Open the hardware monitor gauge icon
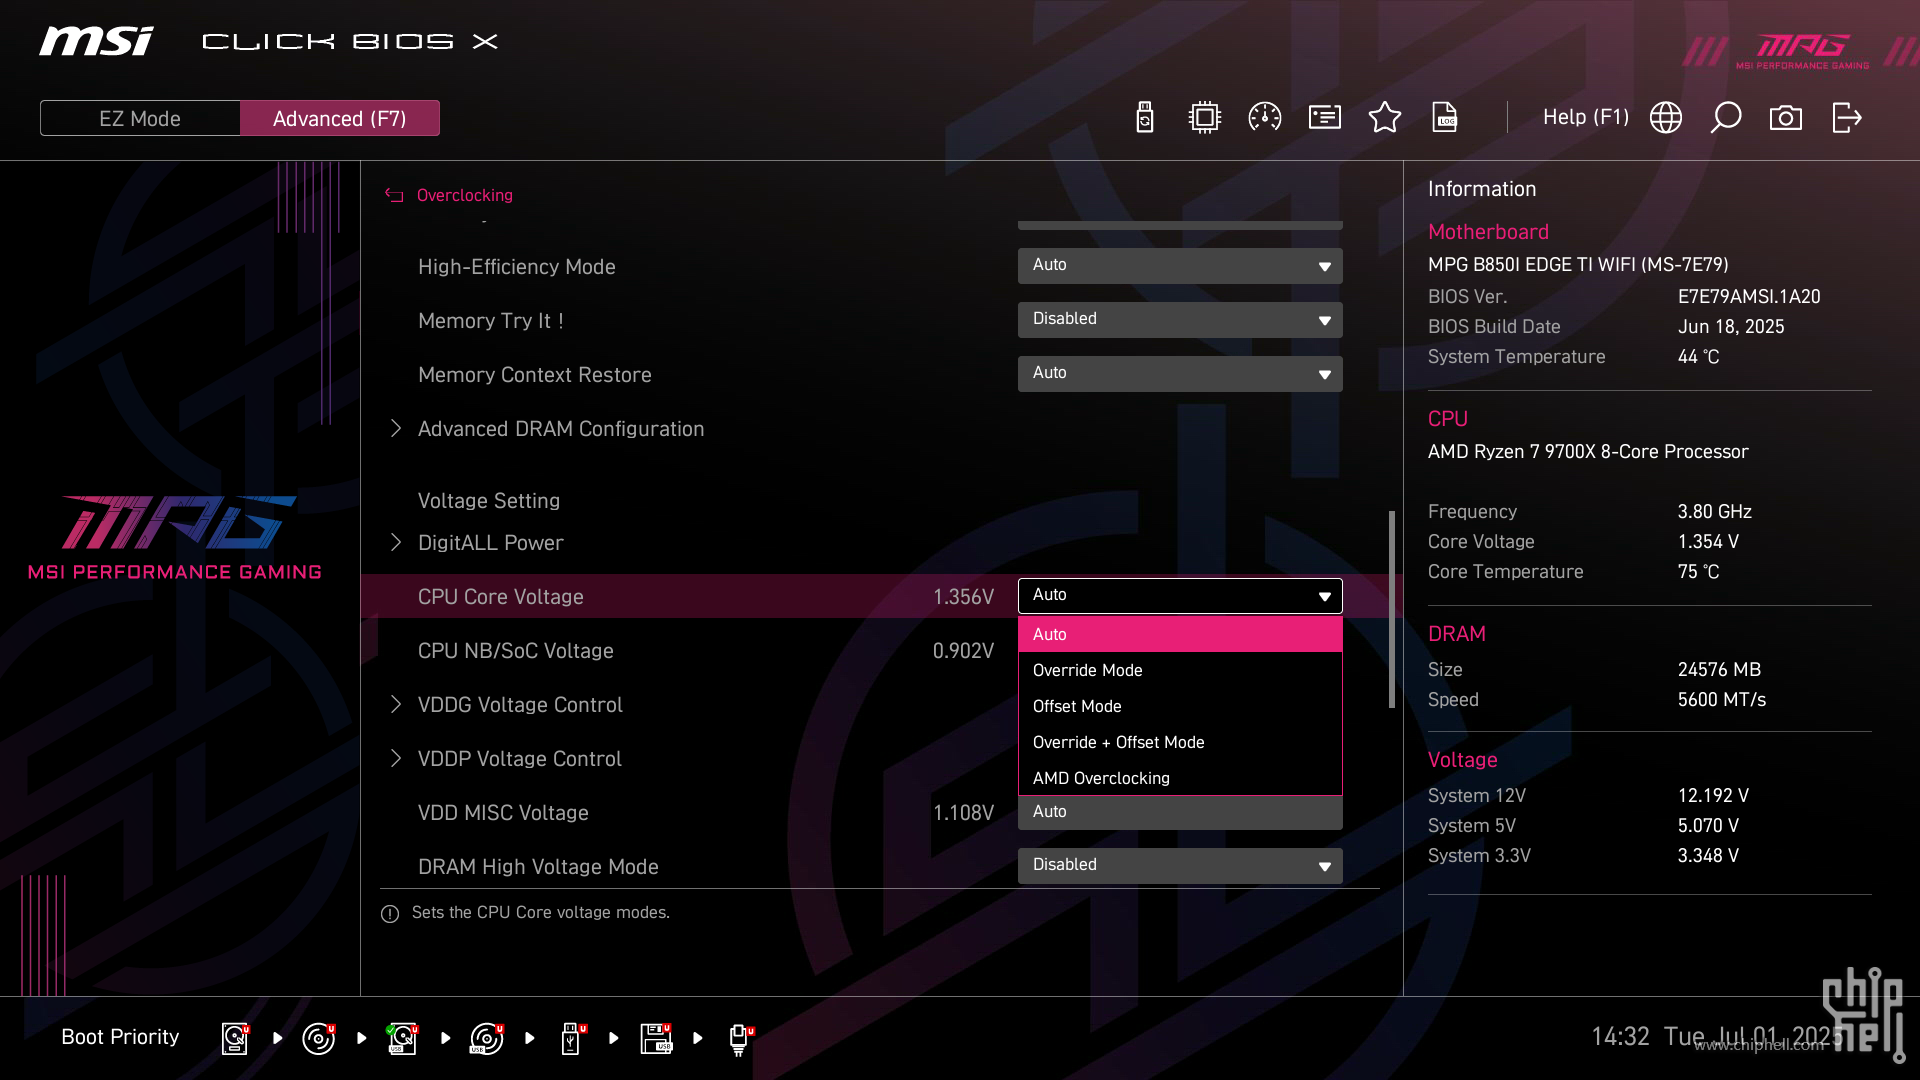Viewport: 1920px width, 1080px height. pyautogui.click(x=1265, y=118)
